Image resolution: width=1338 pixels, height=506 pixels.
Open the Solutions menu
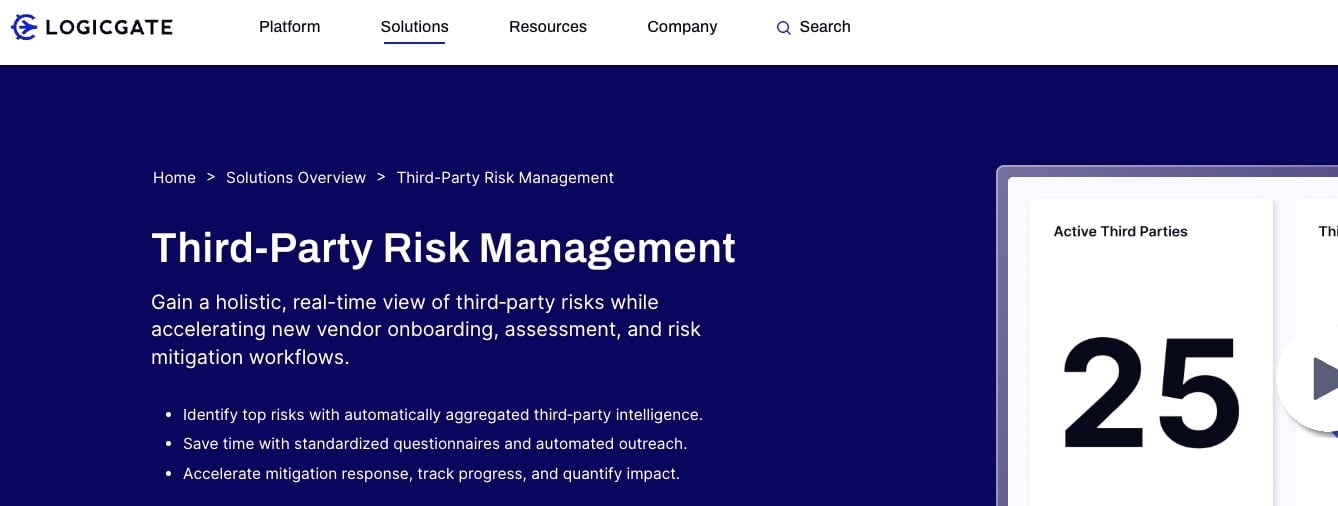(414, 27)
